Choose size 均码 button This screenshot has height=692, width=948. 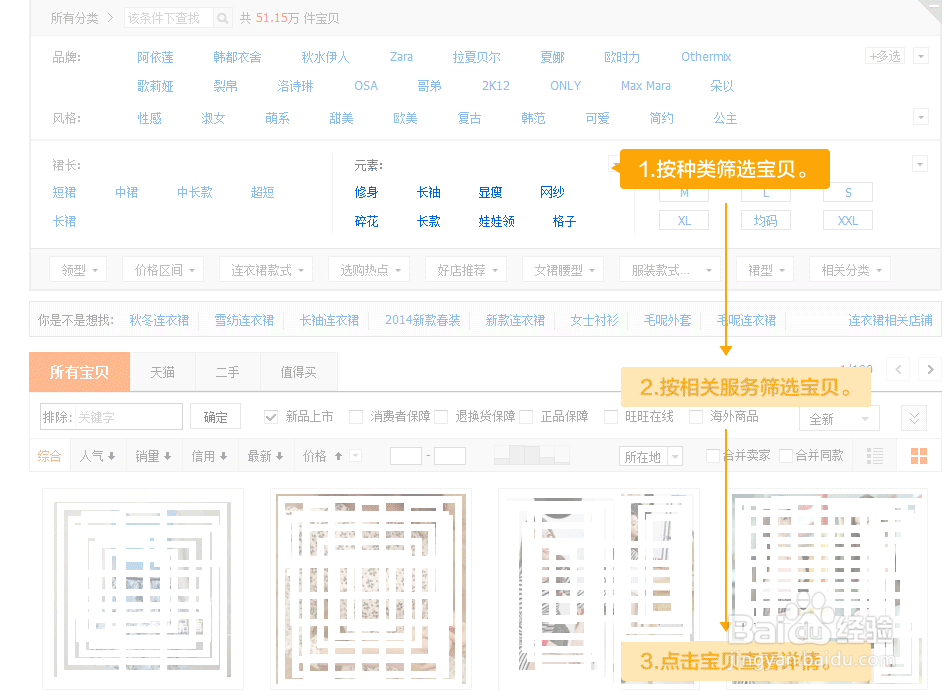(765, 221)
